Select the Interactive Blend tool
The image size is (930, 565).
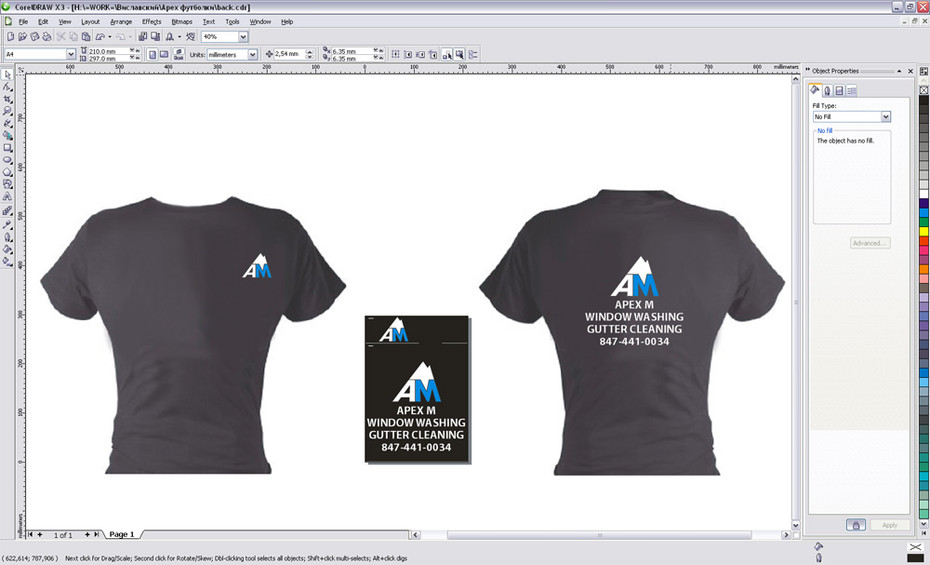7,210
